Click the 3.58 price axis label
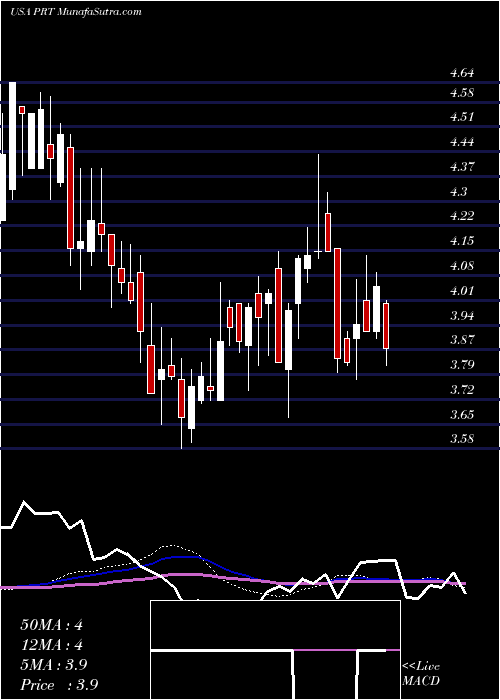Image resolution: width=500 pixels, height=700 pixels. pyautogui.click(x=461, y=439)
